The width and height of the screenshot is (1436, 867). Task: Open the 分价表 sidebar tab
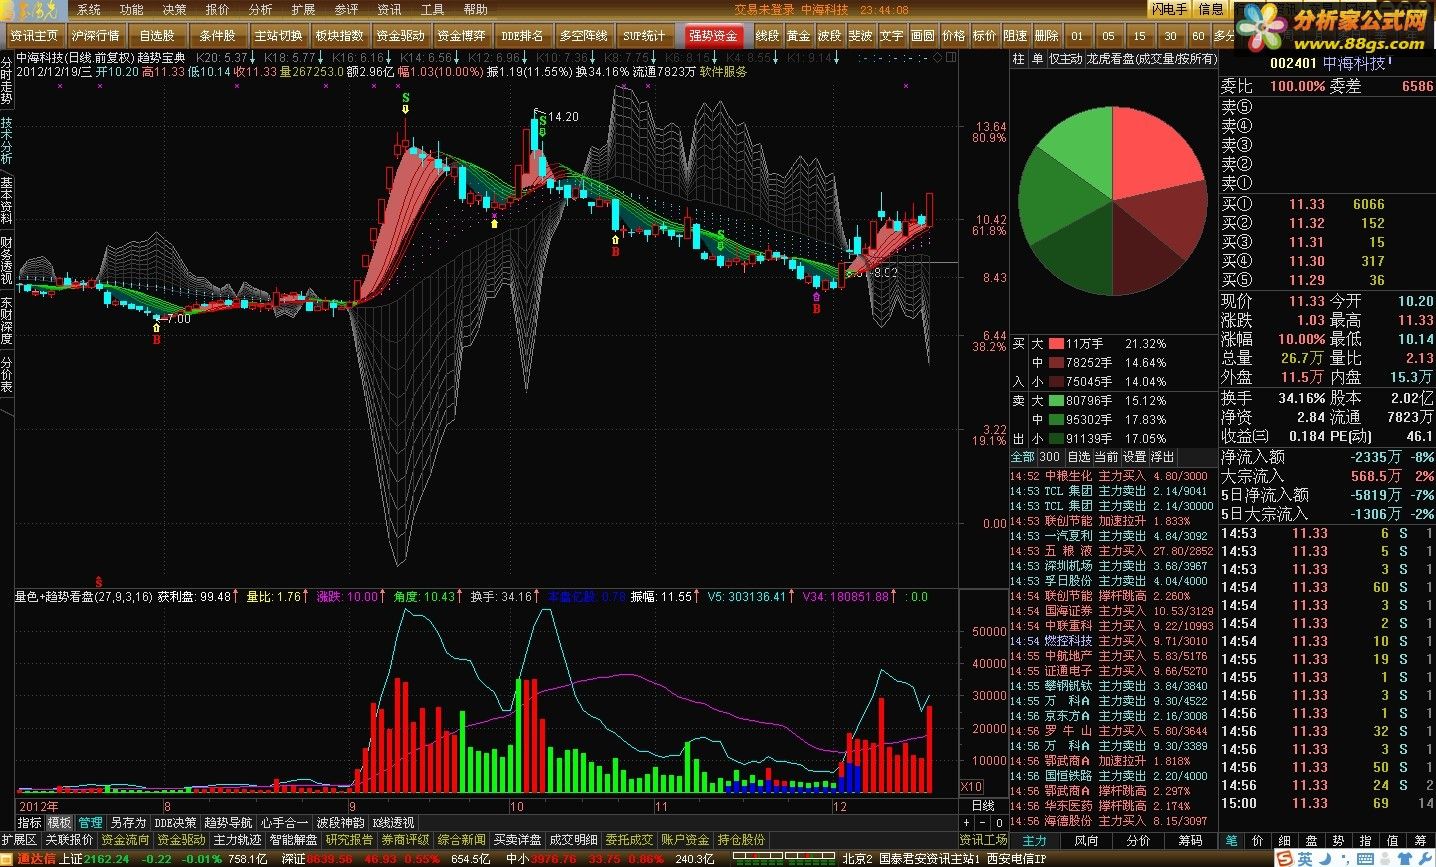7,374
